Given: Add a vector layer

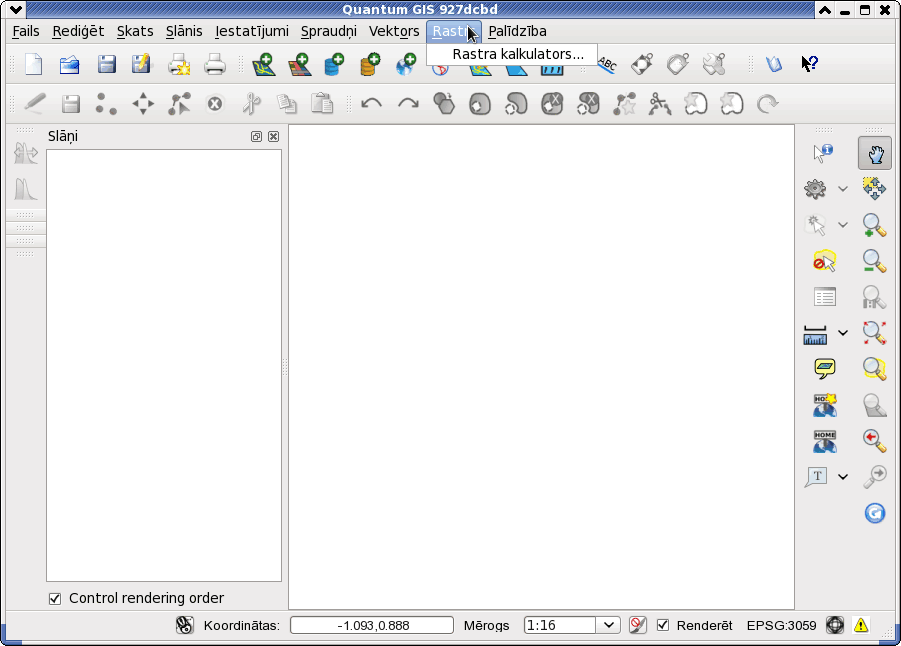Looking at the screenshot, I should (x=264, y=64).
